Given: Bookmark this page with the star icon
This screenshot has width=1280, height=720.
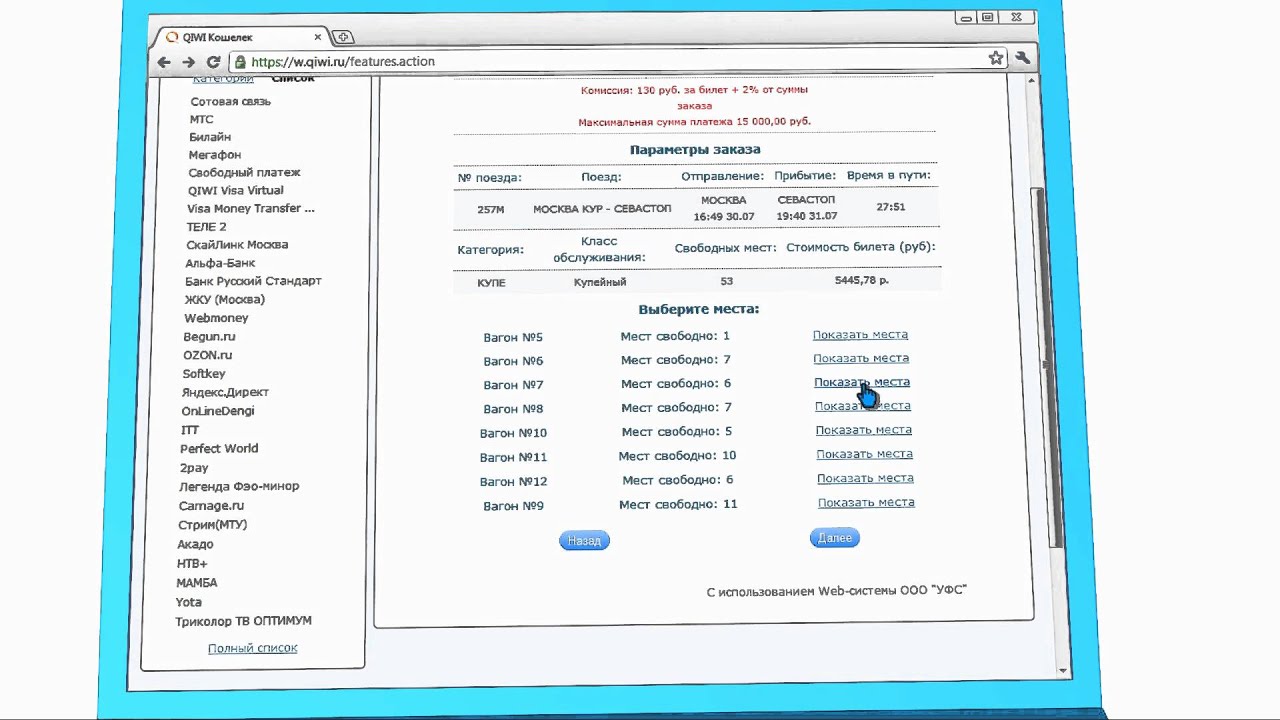Looking at the screenshot, I should point(996,59).
